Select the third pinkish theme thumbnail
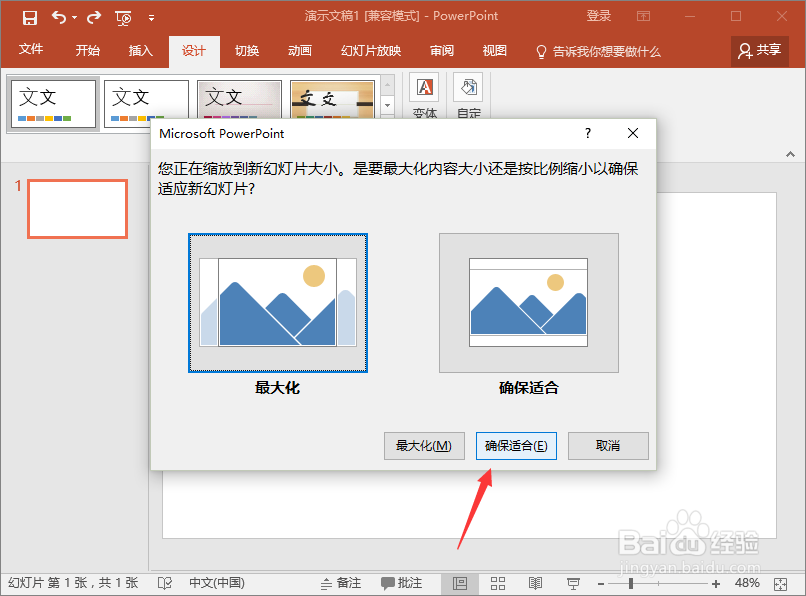The height and width of the screenshot is (596, 806). [239, 99]
